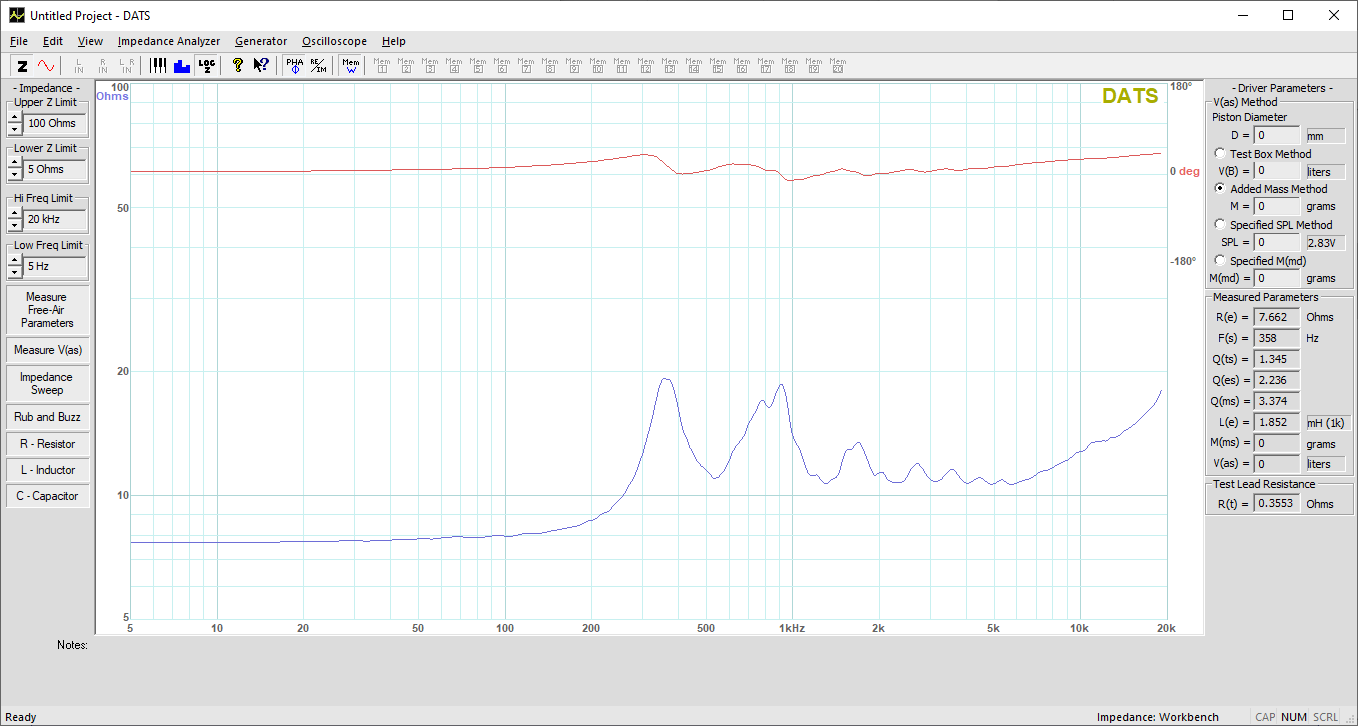
Task: Open the Oscilloscope menu
Action: click(335, 41)
